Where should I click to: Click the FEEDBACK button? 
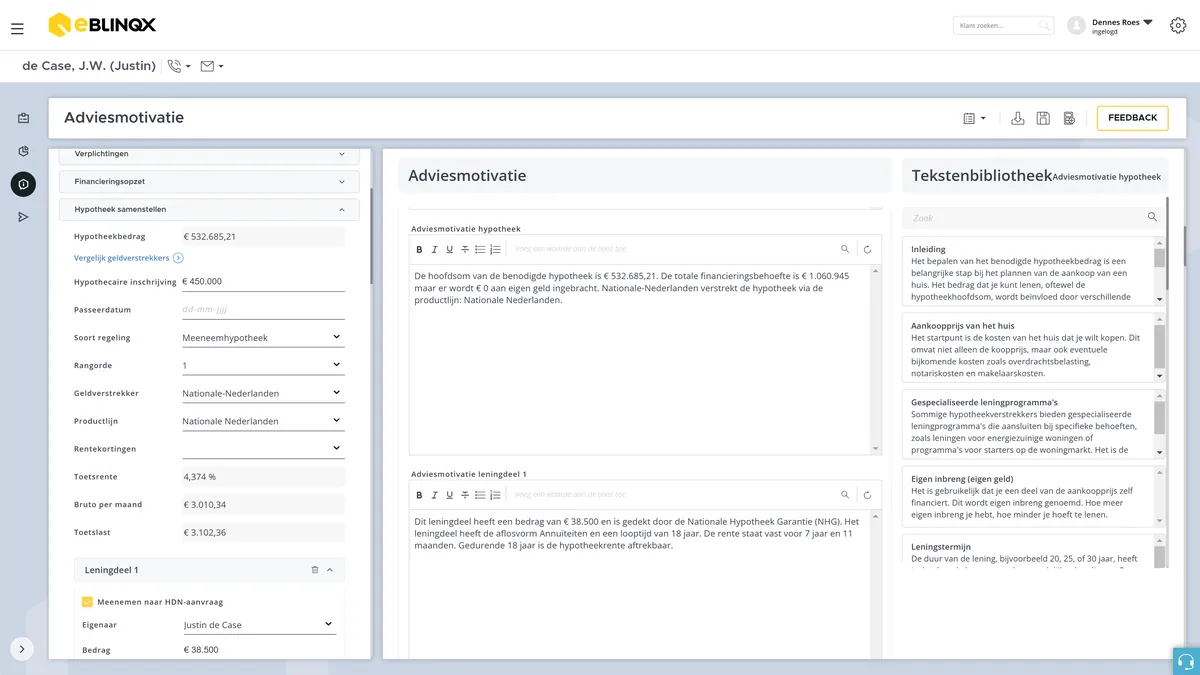(1132, 118)
